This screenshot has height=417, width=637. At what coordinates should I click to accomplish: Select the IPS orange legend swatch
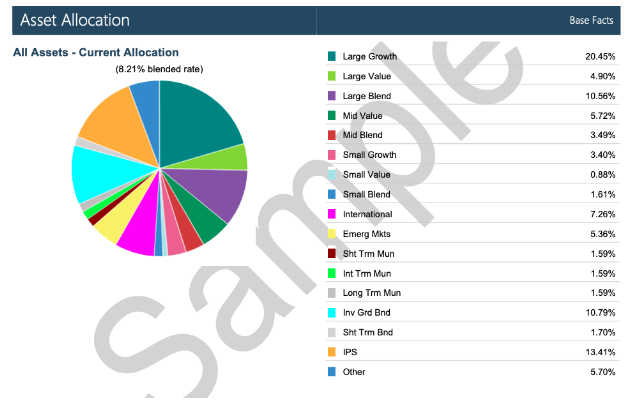coord(332,352)
